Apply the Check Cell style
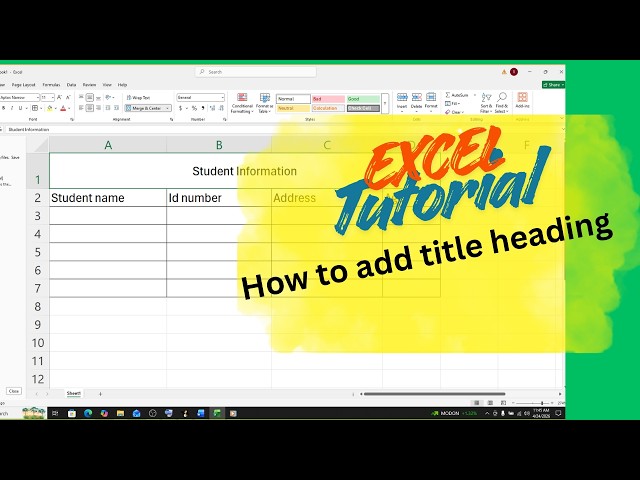The image size is (640, 480). pyautogui.click(x=363, y=108)
